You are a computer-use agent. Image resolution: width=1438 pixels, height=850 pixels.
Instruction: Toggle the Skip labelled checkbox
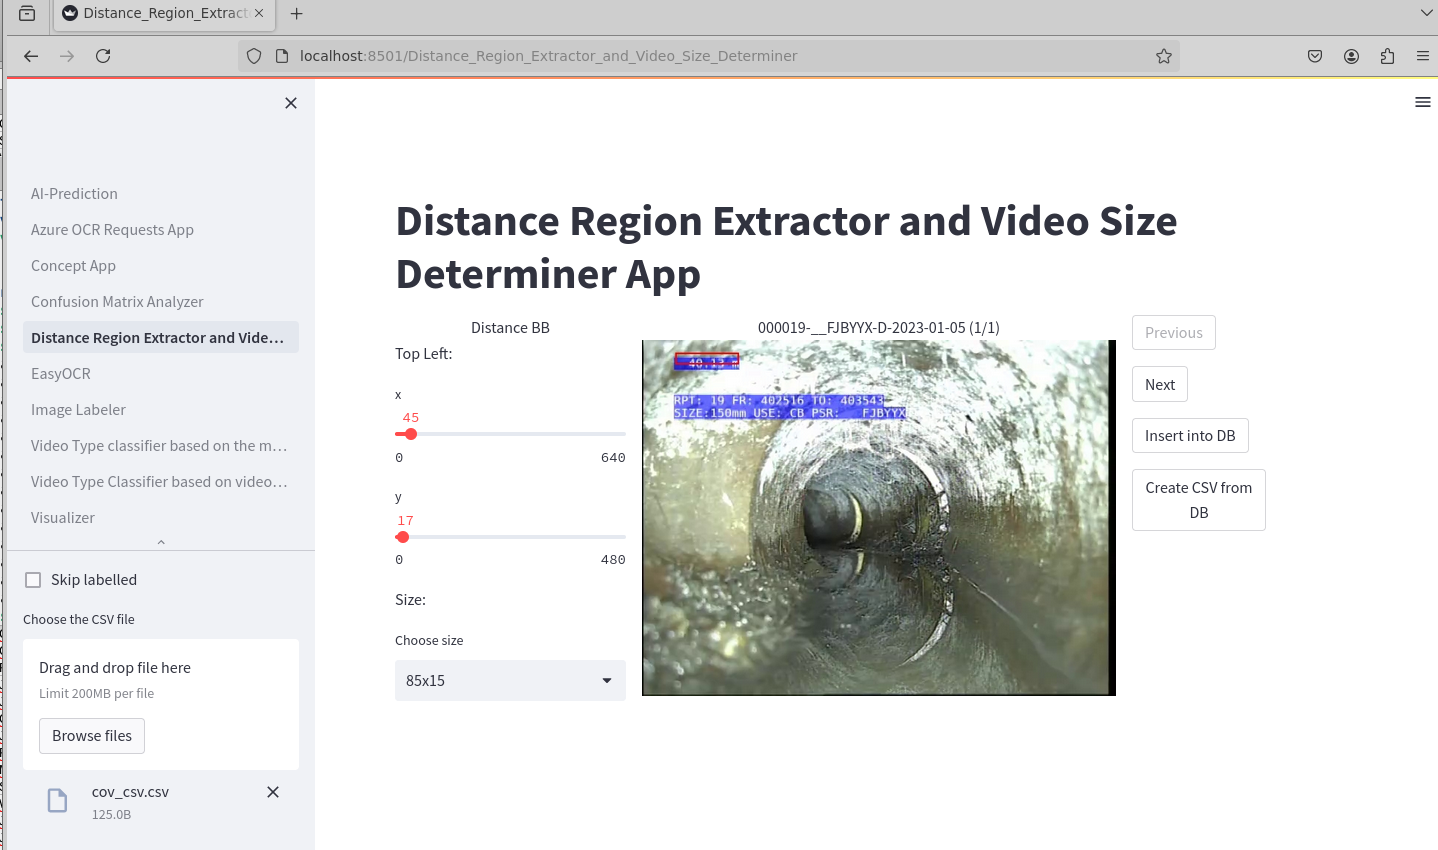pos(33,580)
